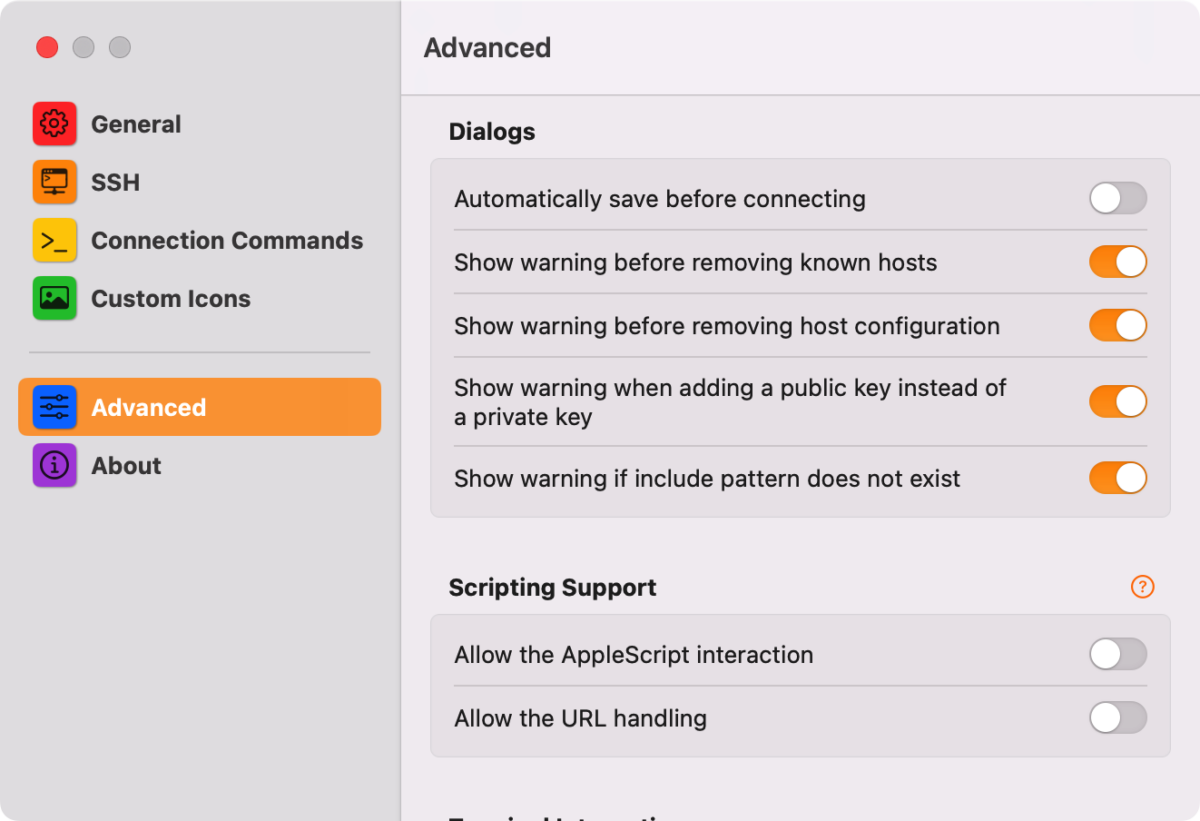The height and width of the screenshot is (821, 1200).
Task: Disable warning before removing known hosts
Action: tap(1118, 262)
